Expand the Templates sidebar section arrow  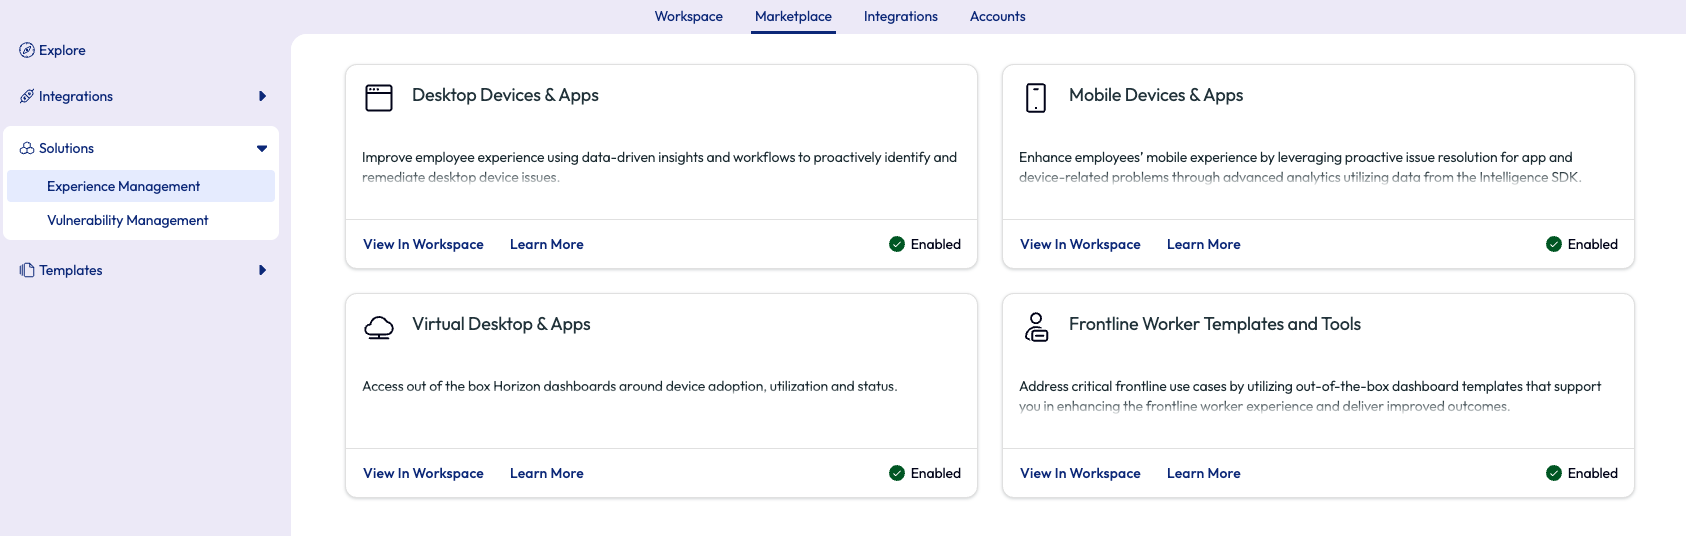pos(262,270)
